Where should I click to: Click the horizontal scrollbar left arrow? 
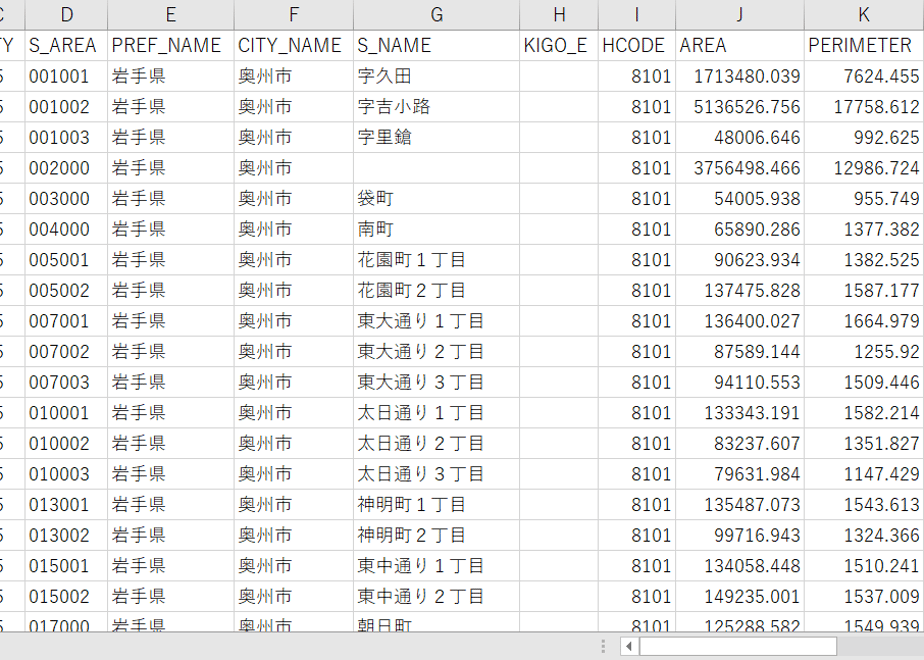coord(629,646)
